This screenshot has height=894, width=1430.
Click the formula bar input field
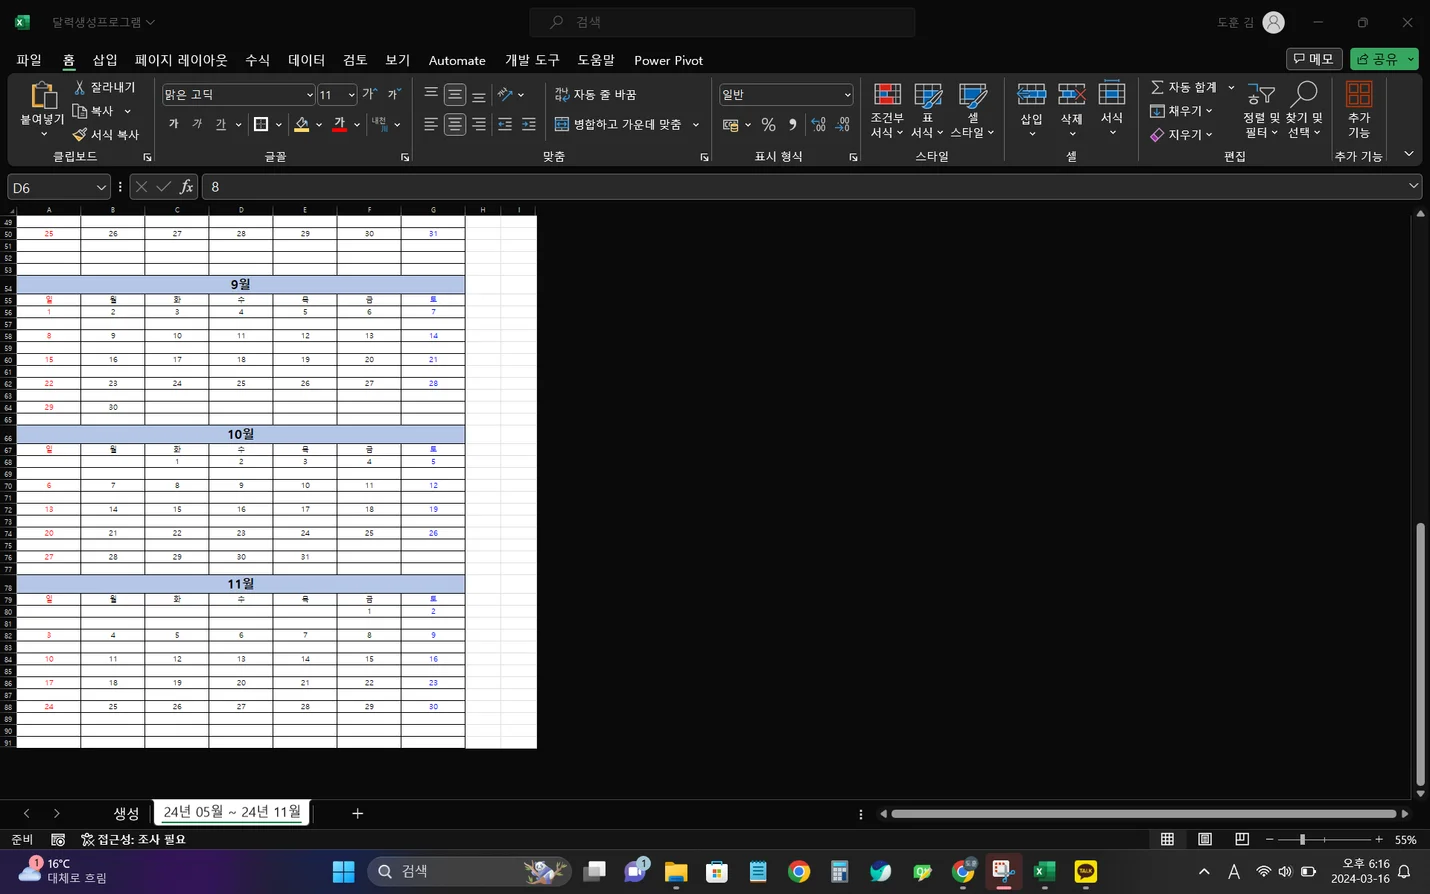[800, 187]
